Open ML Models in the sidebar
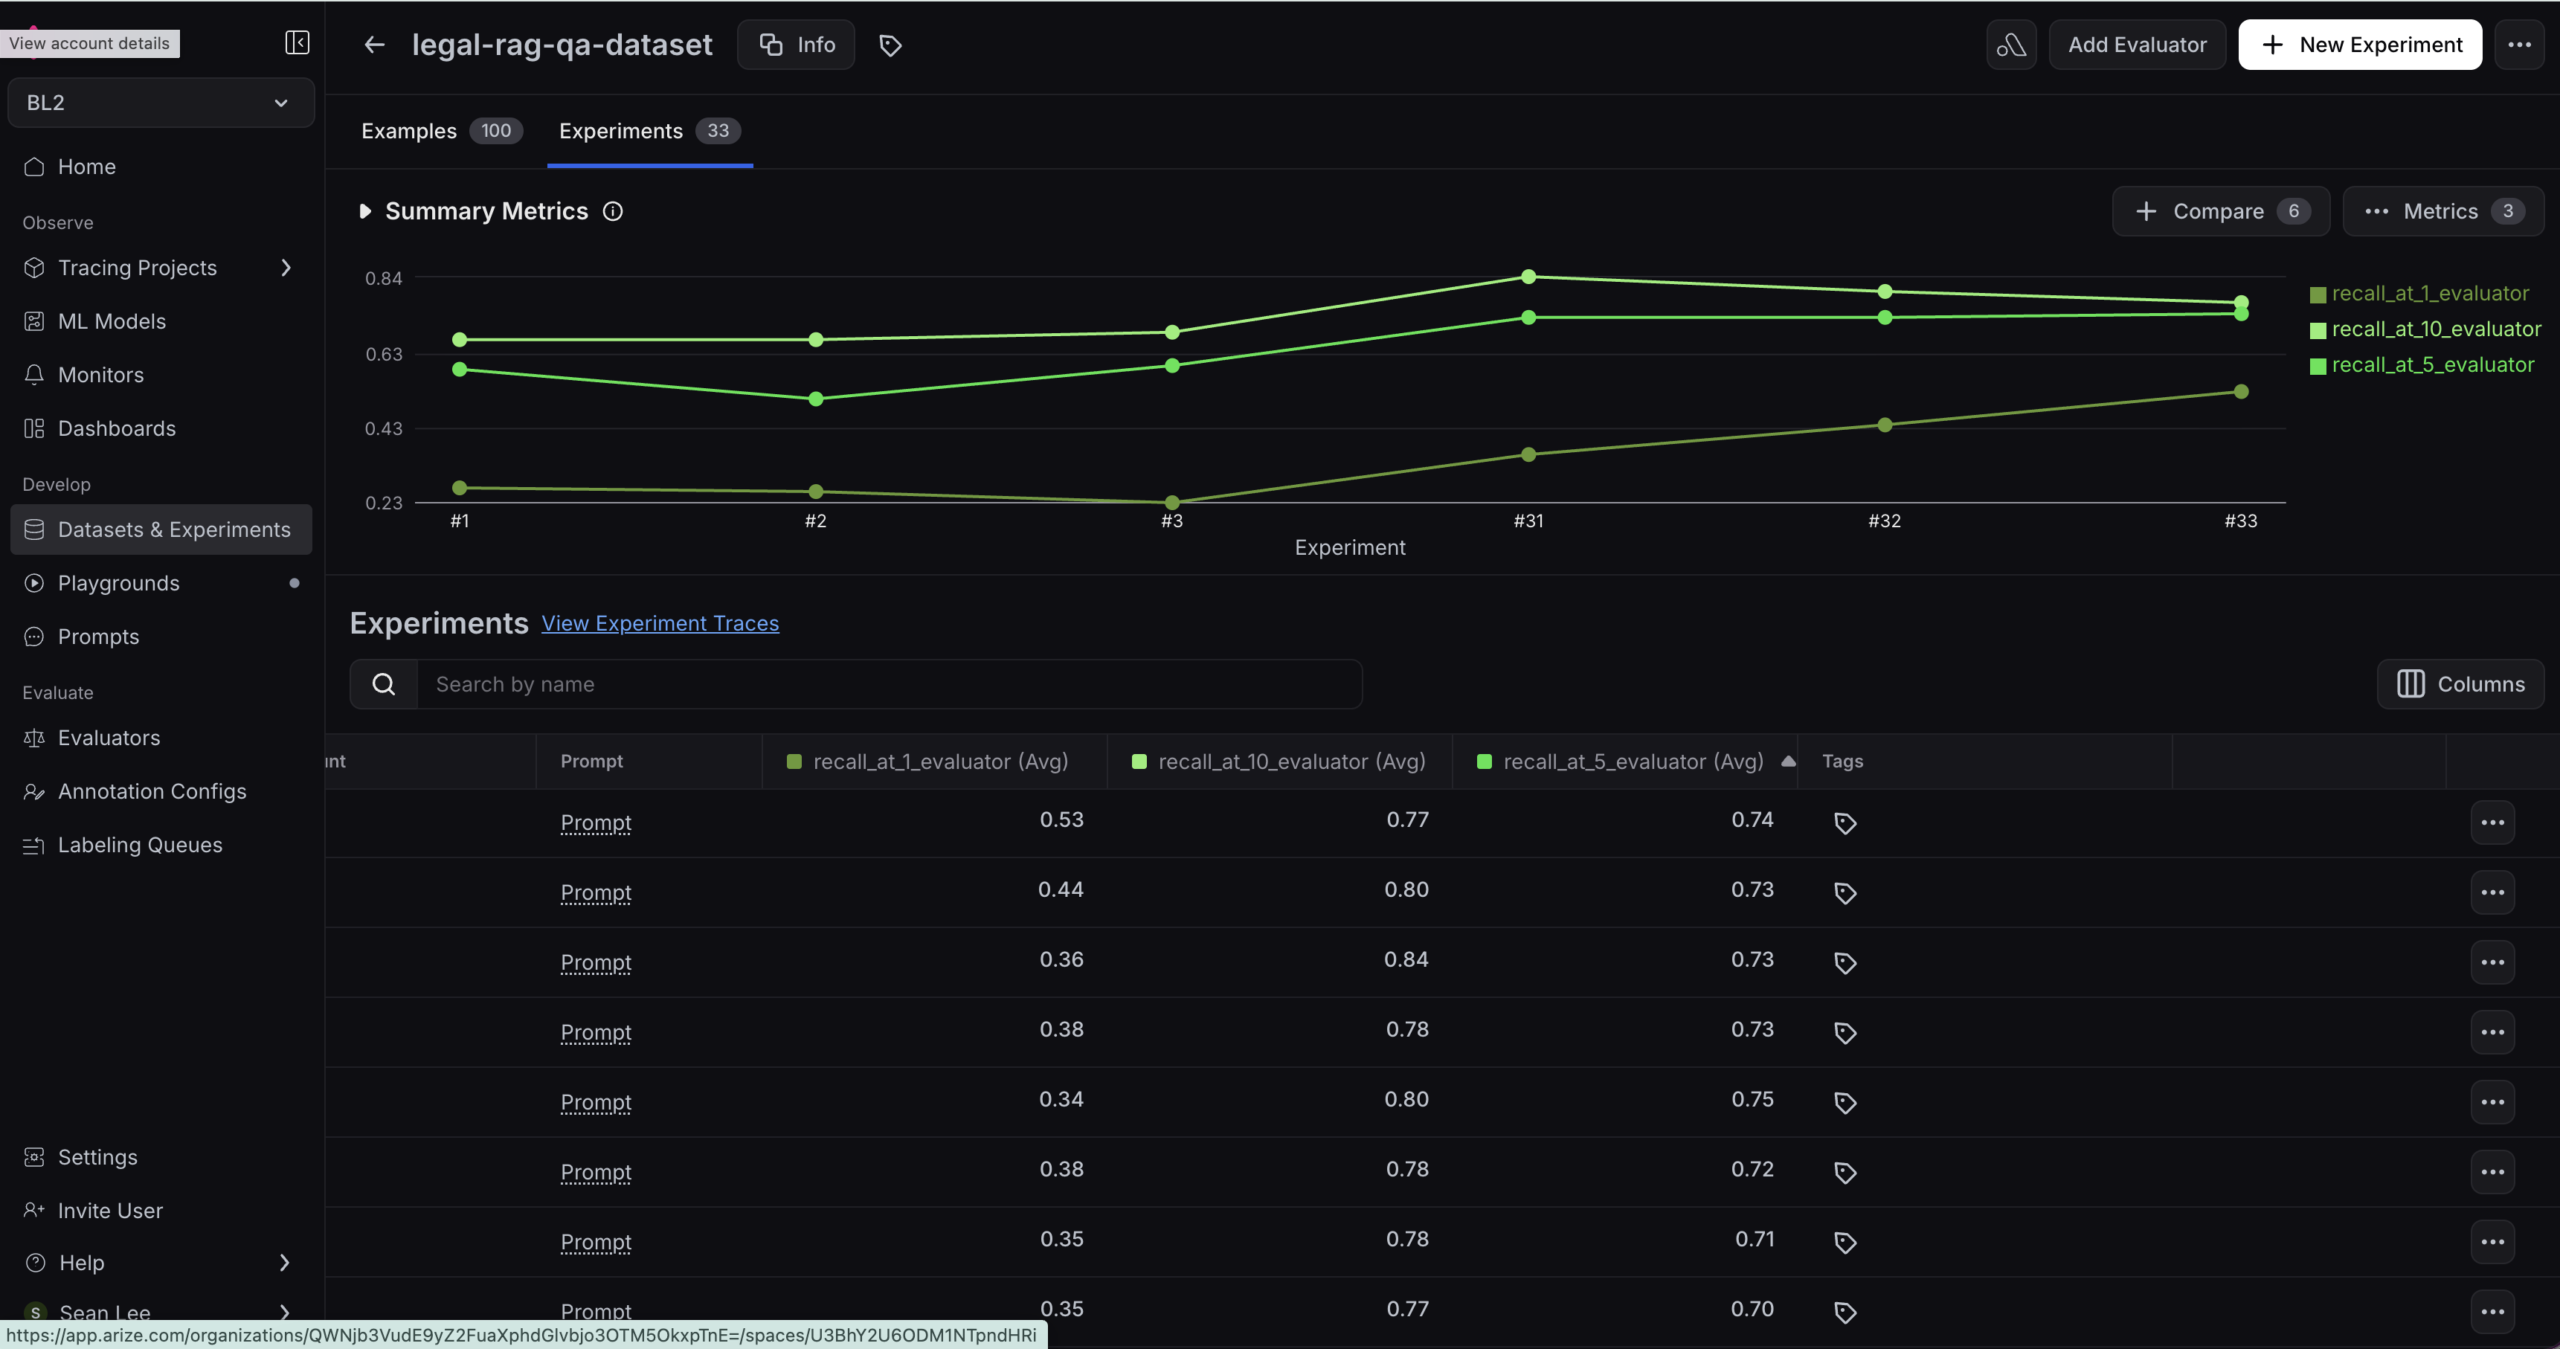 pyautogui.click(x=113, y=320)
